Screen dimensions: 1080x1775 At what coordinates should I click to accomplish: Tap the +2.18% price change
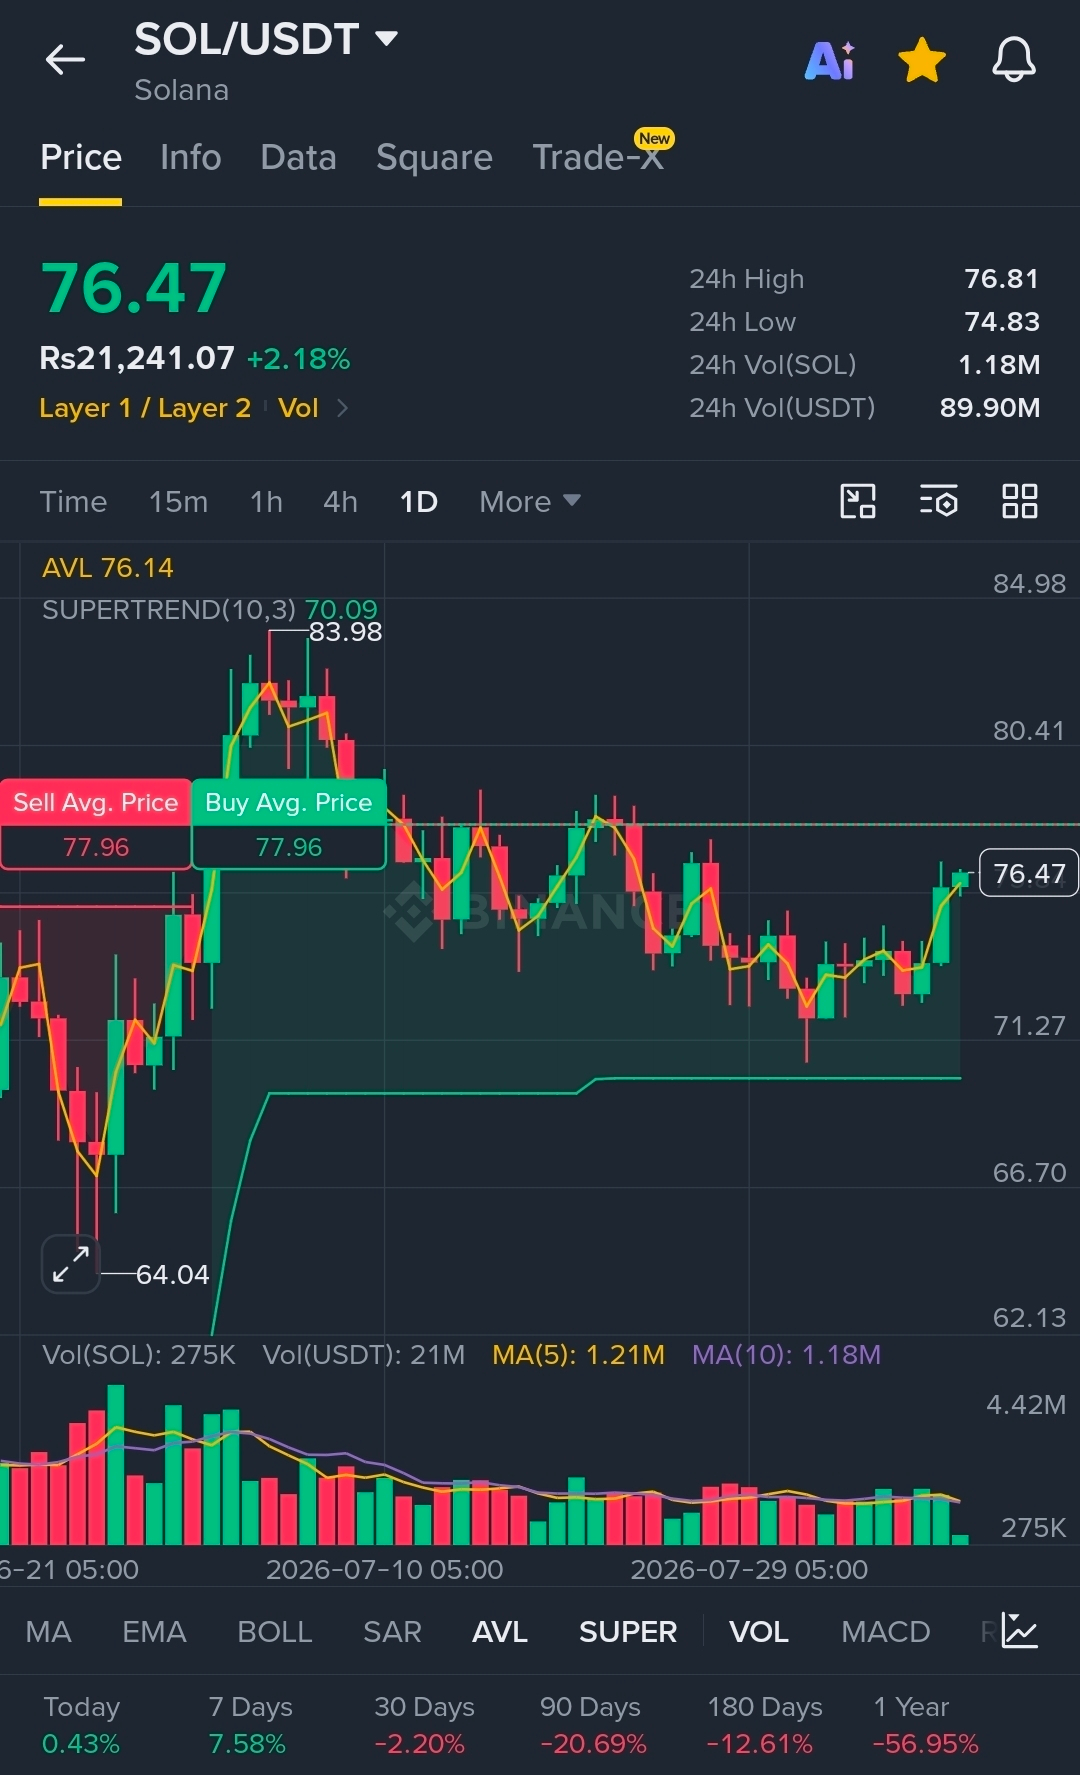point(299,359)
